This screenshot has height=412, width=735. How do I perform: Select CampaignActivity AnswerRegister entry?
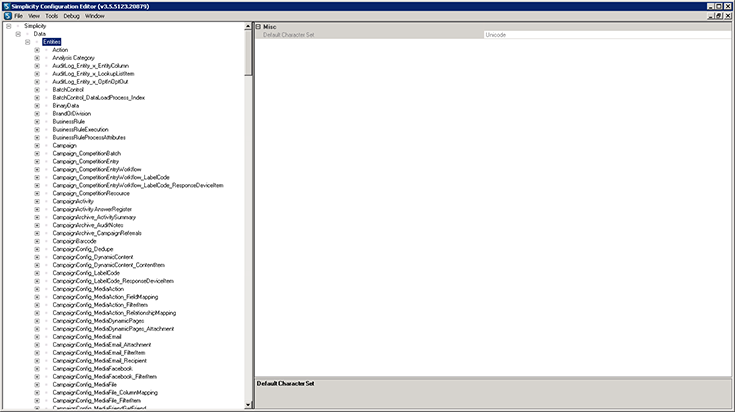[92, 209]
